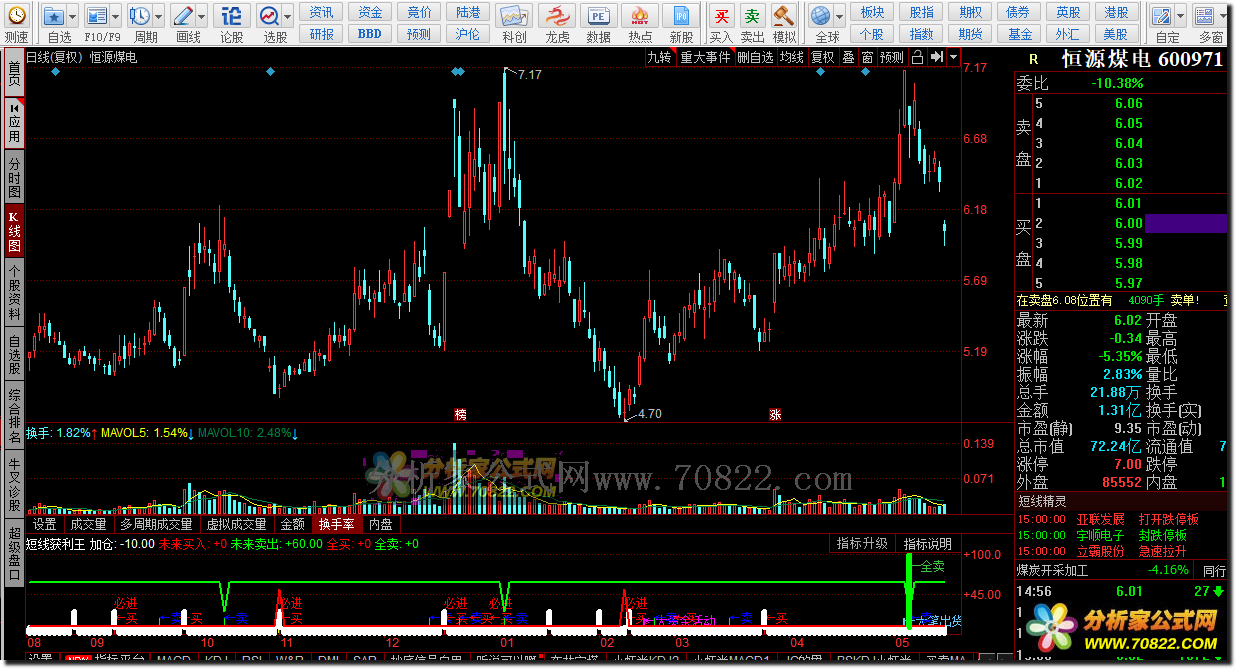Open the 多窗 multi-window icon
The image size is (1237, 669).
click(1204, 16)
